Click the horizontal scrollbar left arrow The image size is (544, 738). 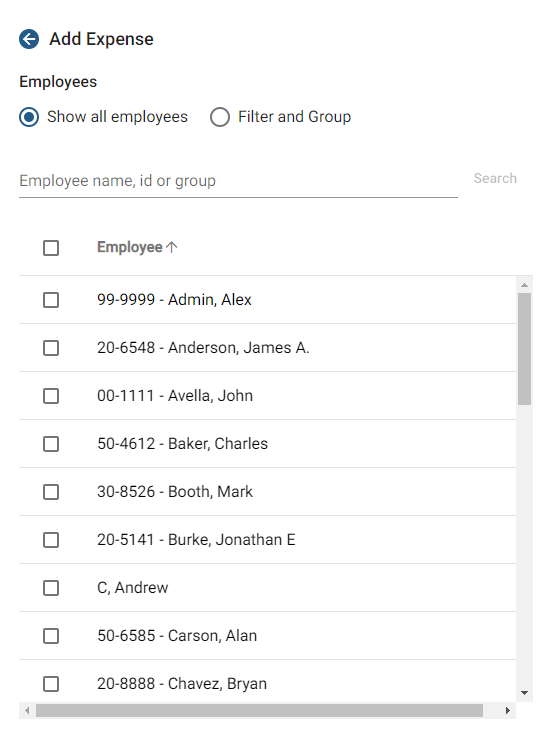click(27, 710)
